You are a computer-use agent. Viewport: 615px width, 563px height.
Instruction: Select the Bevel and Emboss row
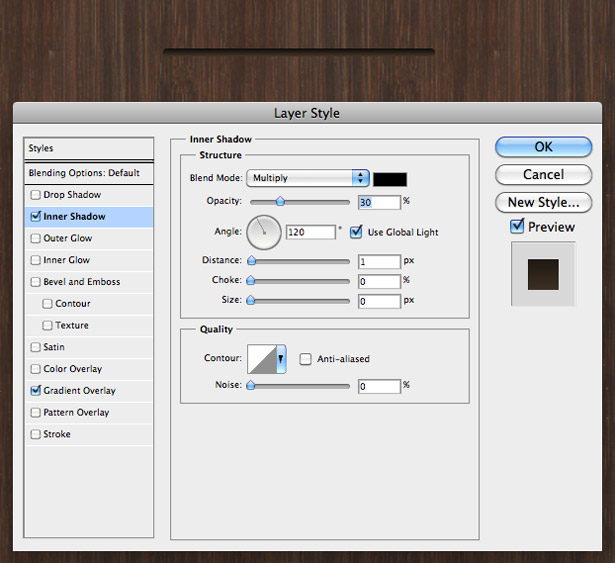coord(89,282)
